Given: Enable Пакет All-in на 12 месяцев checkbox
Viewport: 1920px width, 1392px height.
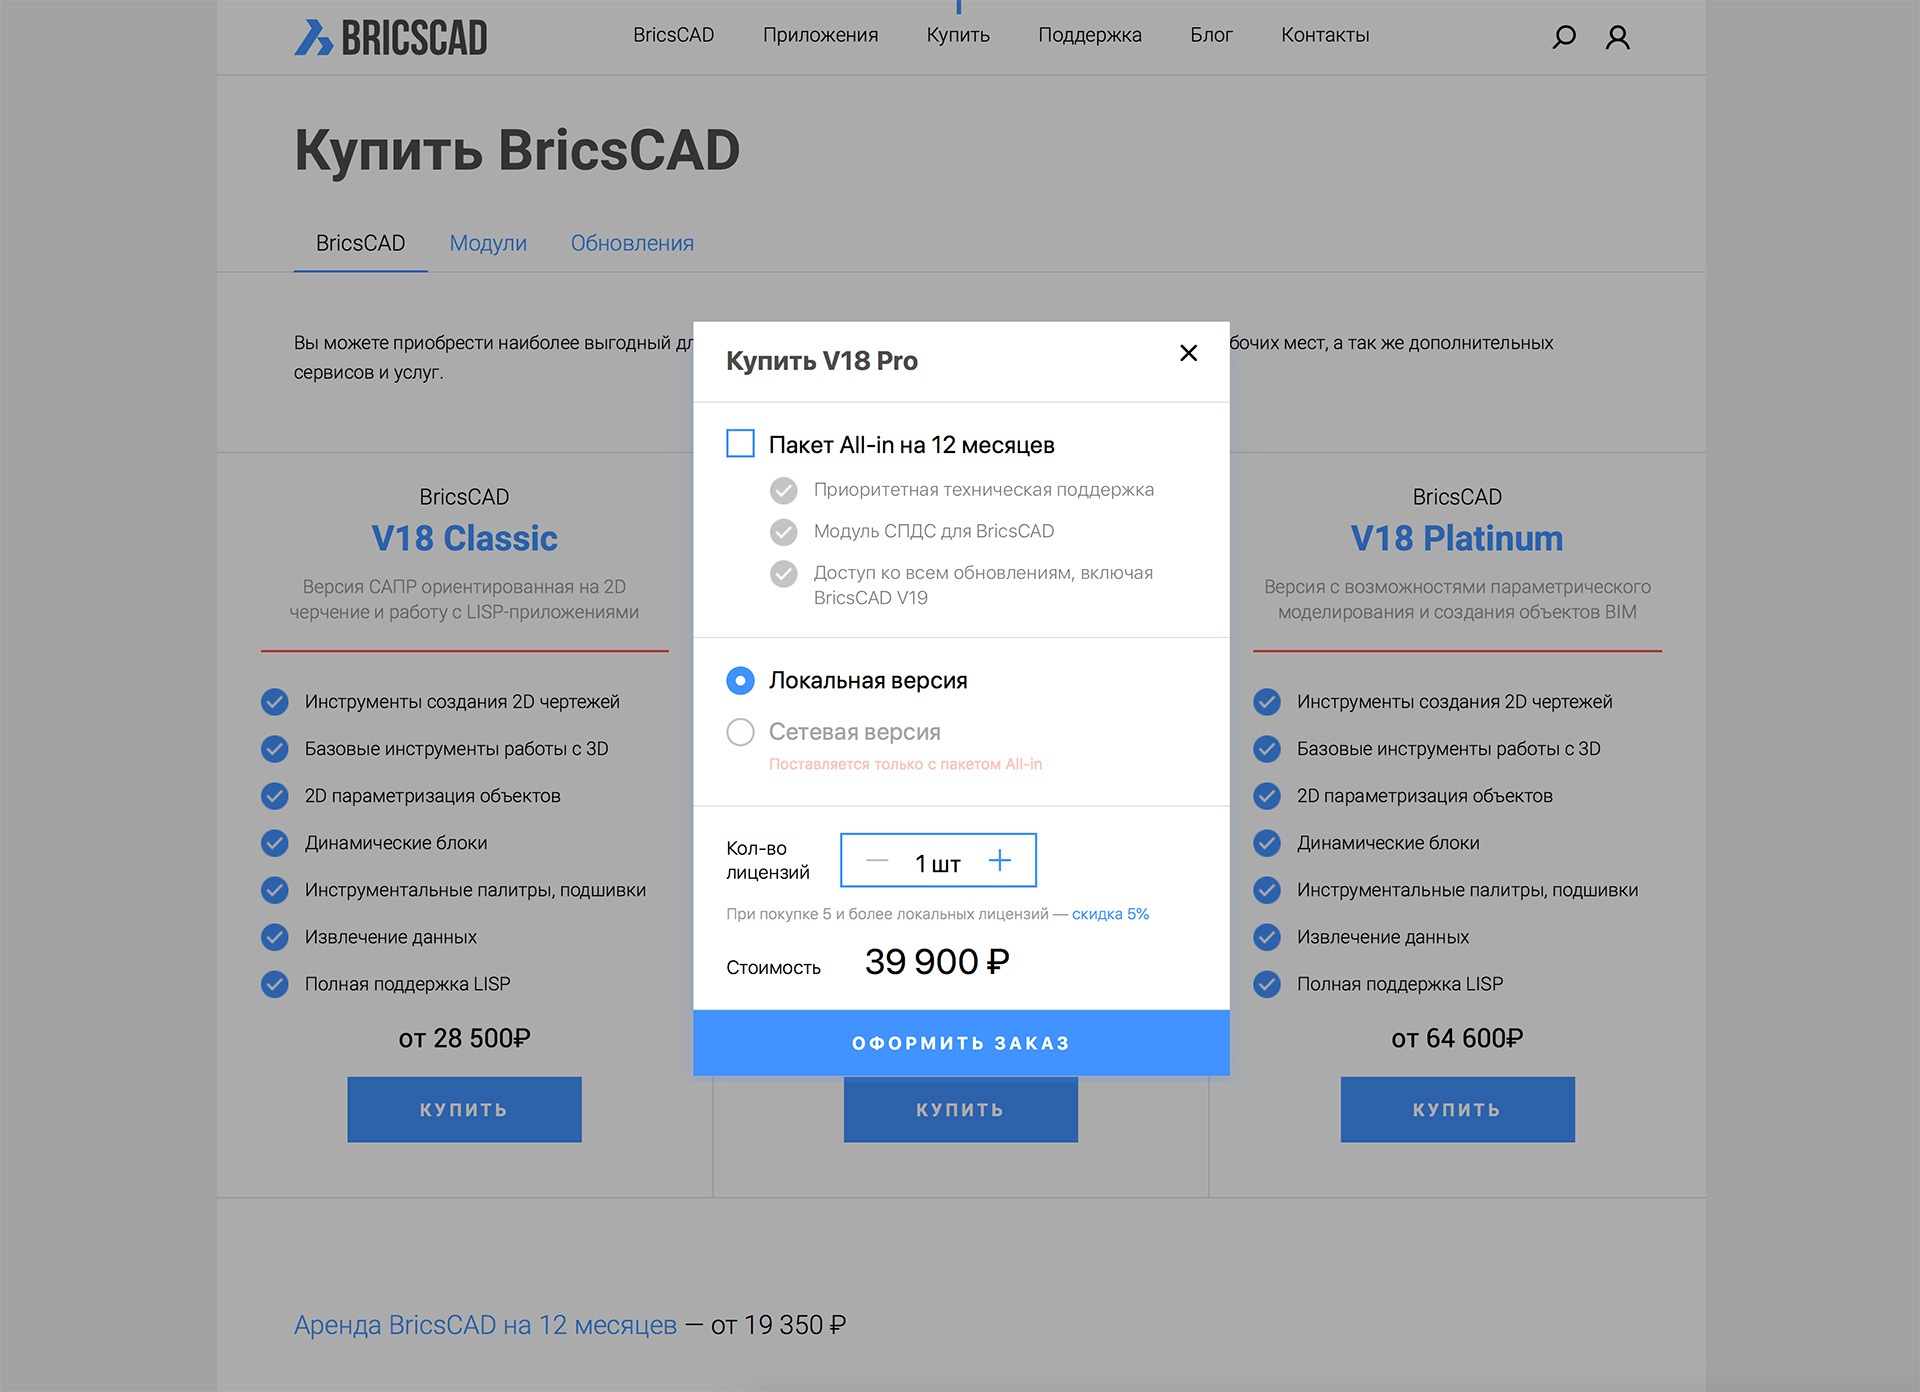Looking at the screenshot, I should [x=740, y=443].
